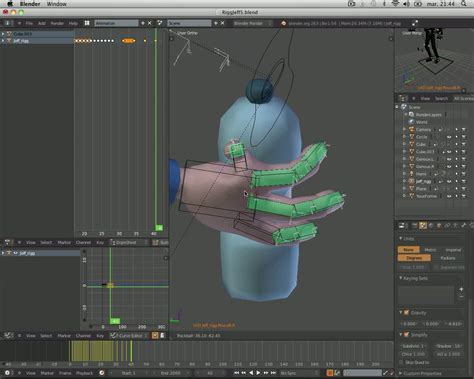Viewport: 474px width, 379px height.
Task: Open the macOS Window menu
Action: (56, 4)
